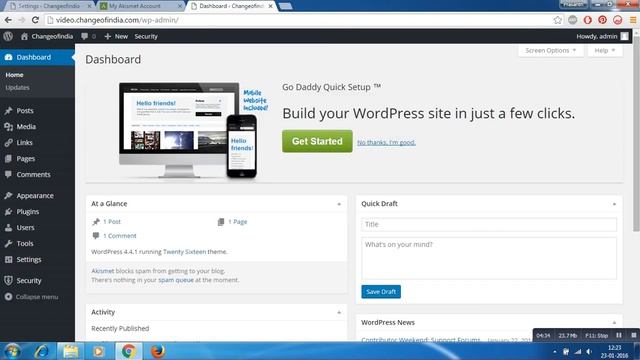The image size is (640, 360).
Task: Open the New content menu
Action: [x=116, y=36]
